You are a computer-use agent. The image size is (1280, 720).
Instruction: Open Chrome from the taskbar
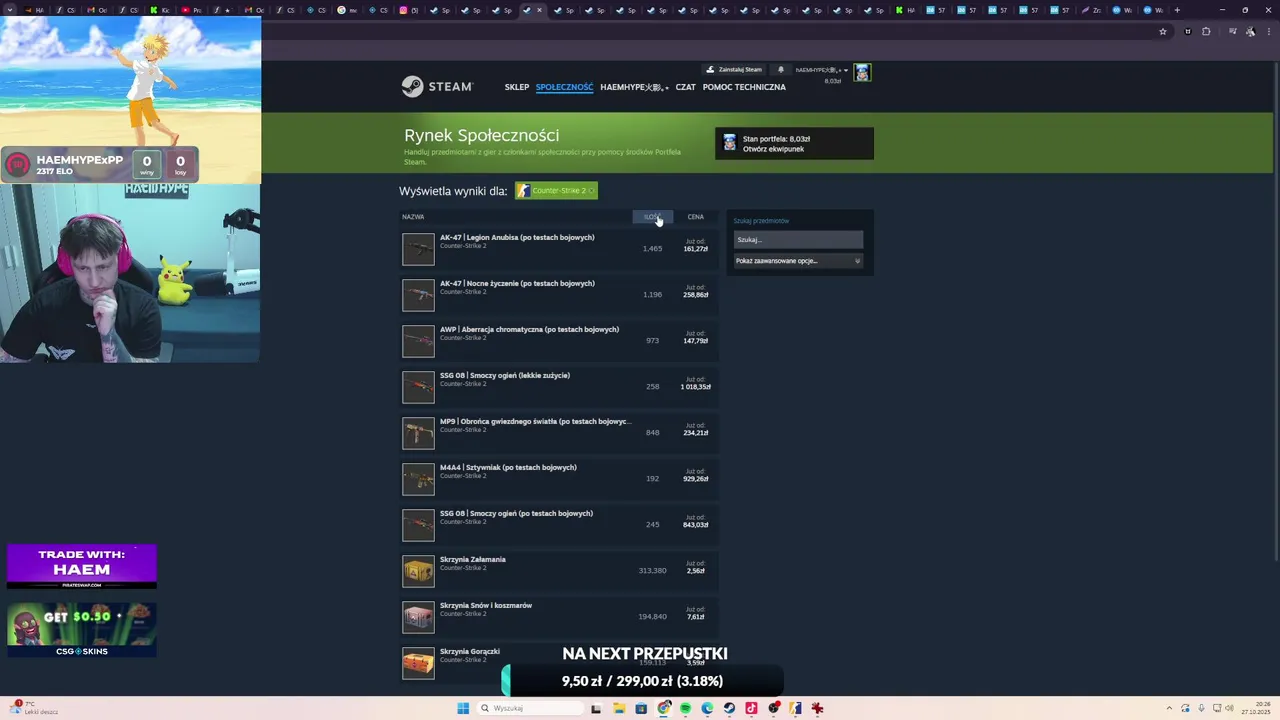click(x=663, y=708)
